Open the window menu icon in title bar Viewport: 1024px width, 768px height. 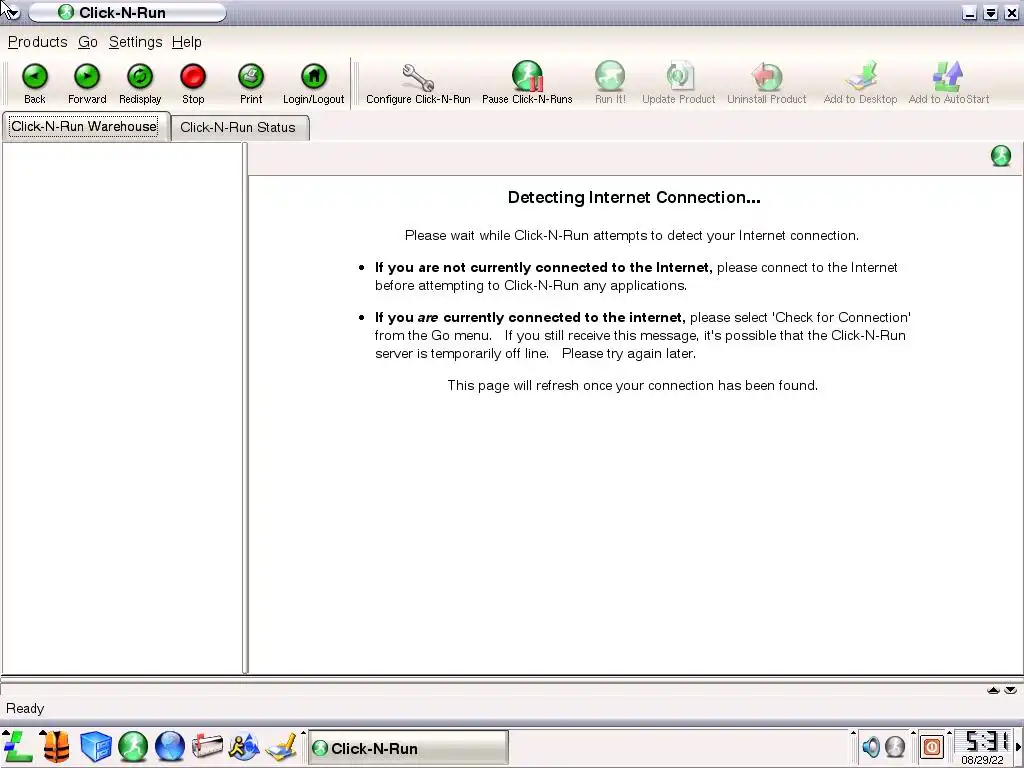pyautogui.click(x=10, y=12)
